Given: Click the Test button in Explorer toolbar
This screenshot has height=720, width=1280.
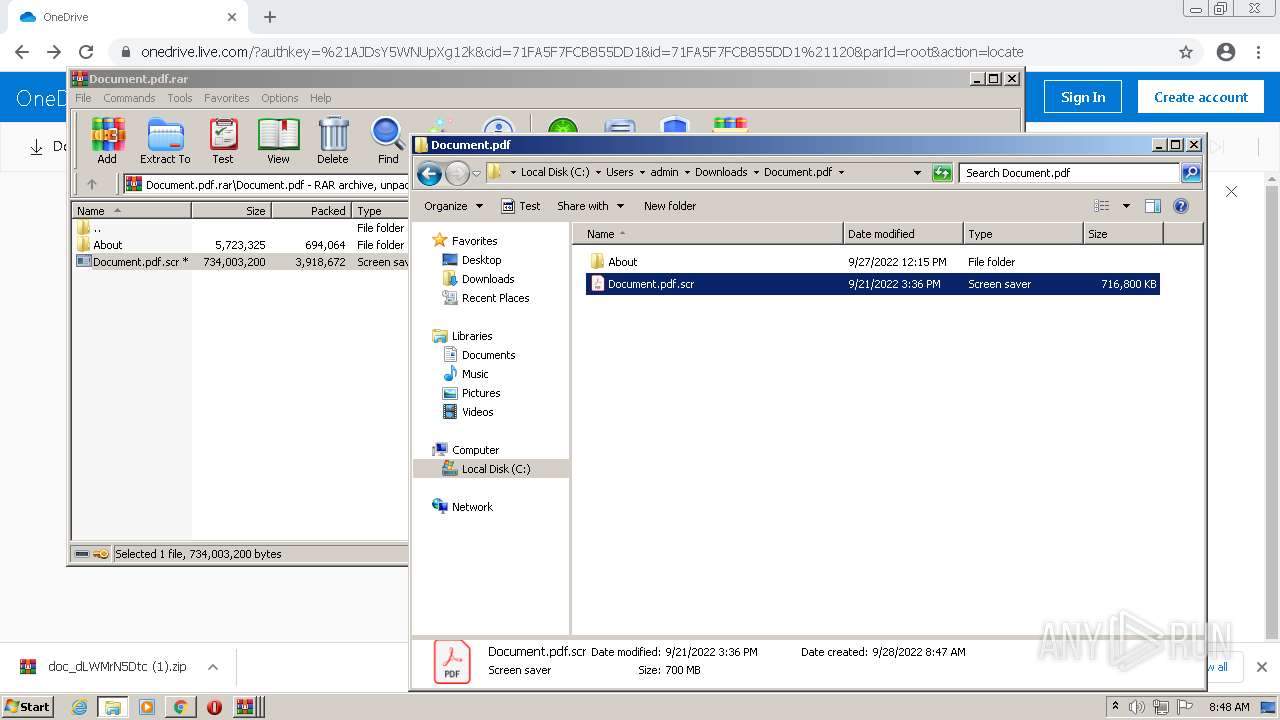Looking at the screenshot, I should tap(520, 206).
